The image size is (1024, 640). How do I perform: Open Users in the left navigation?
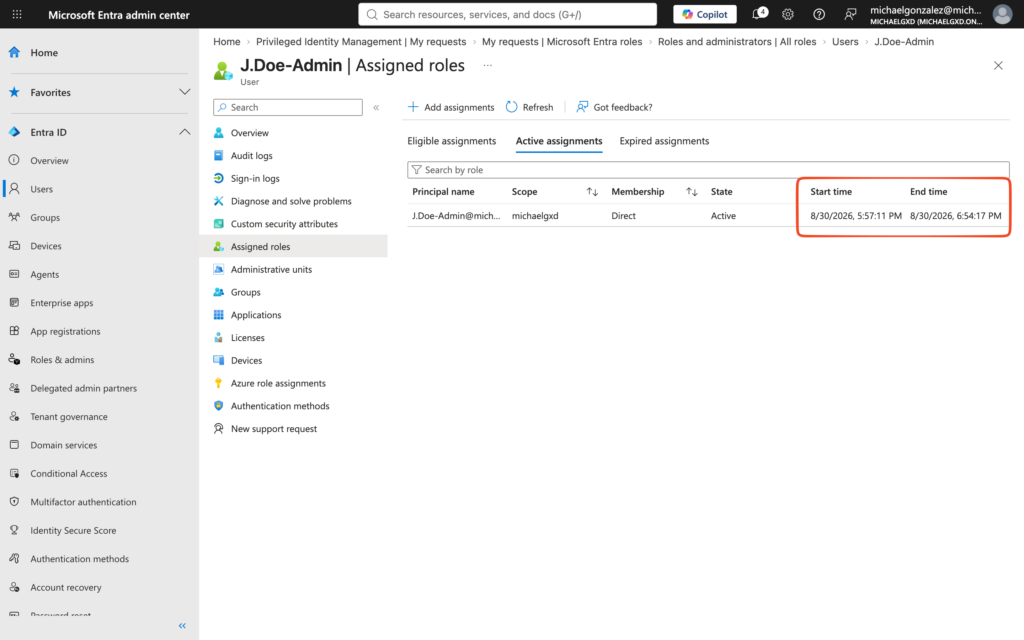coord(41,189)
